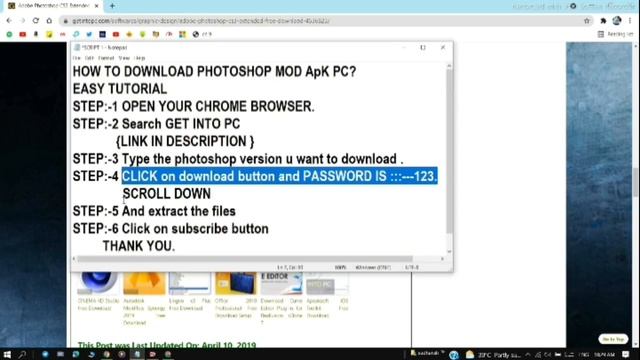
Task: Click '{LINK IN DESCRIPTION }' line
Action: click(x=185, y=141)
